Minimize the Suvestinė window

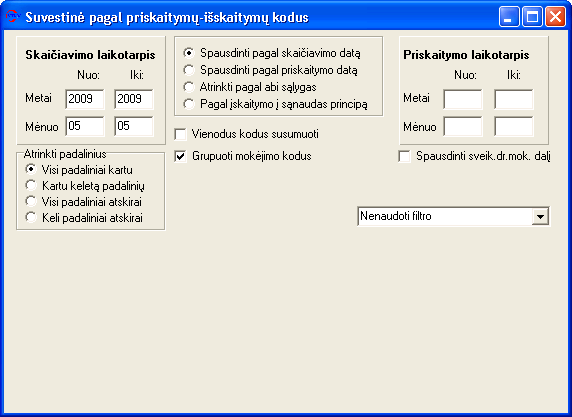coord(509,17)
